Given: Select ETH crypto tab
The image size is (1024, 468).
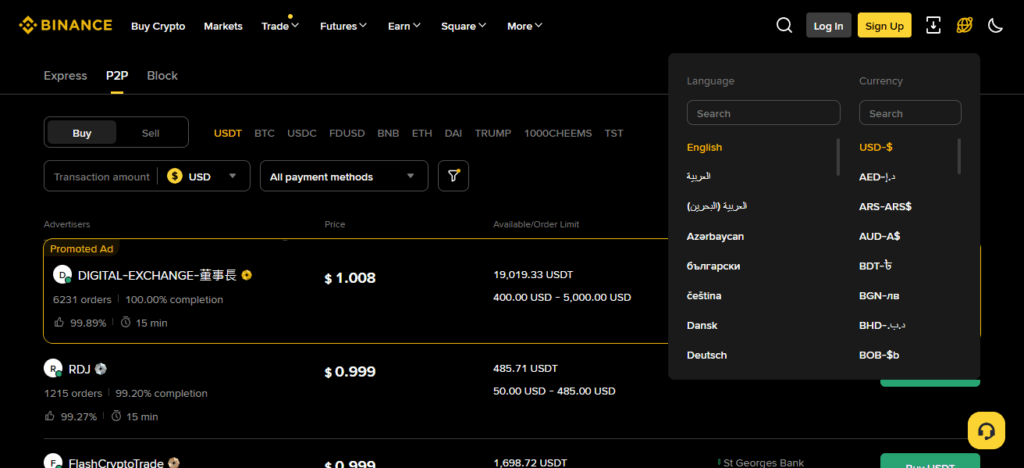Looking at the screenshot, I should tap(422, 133).
